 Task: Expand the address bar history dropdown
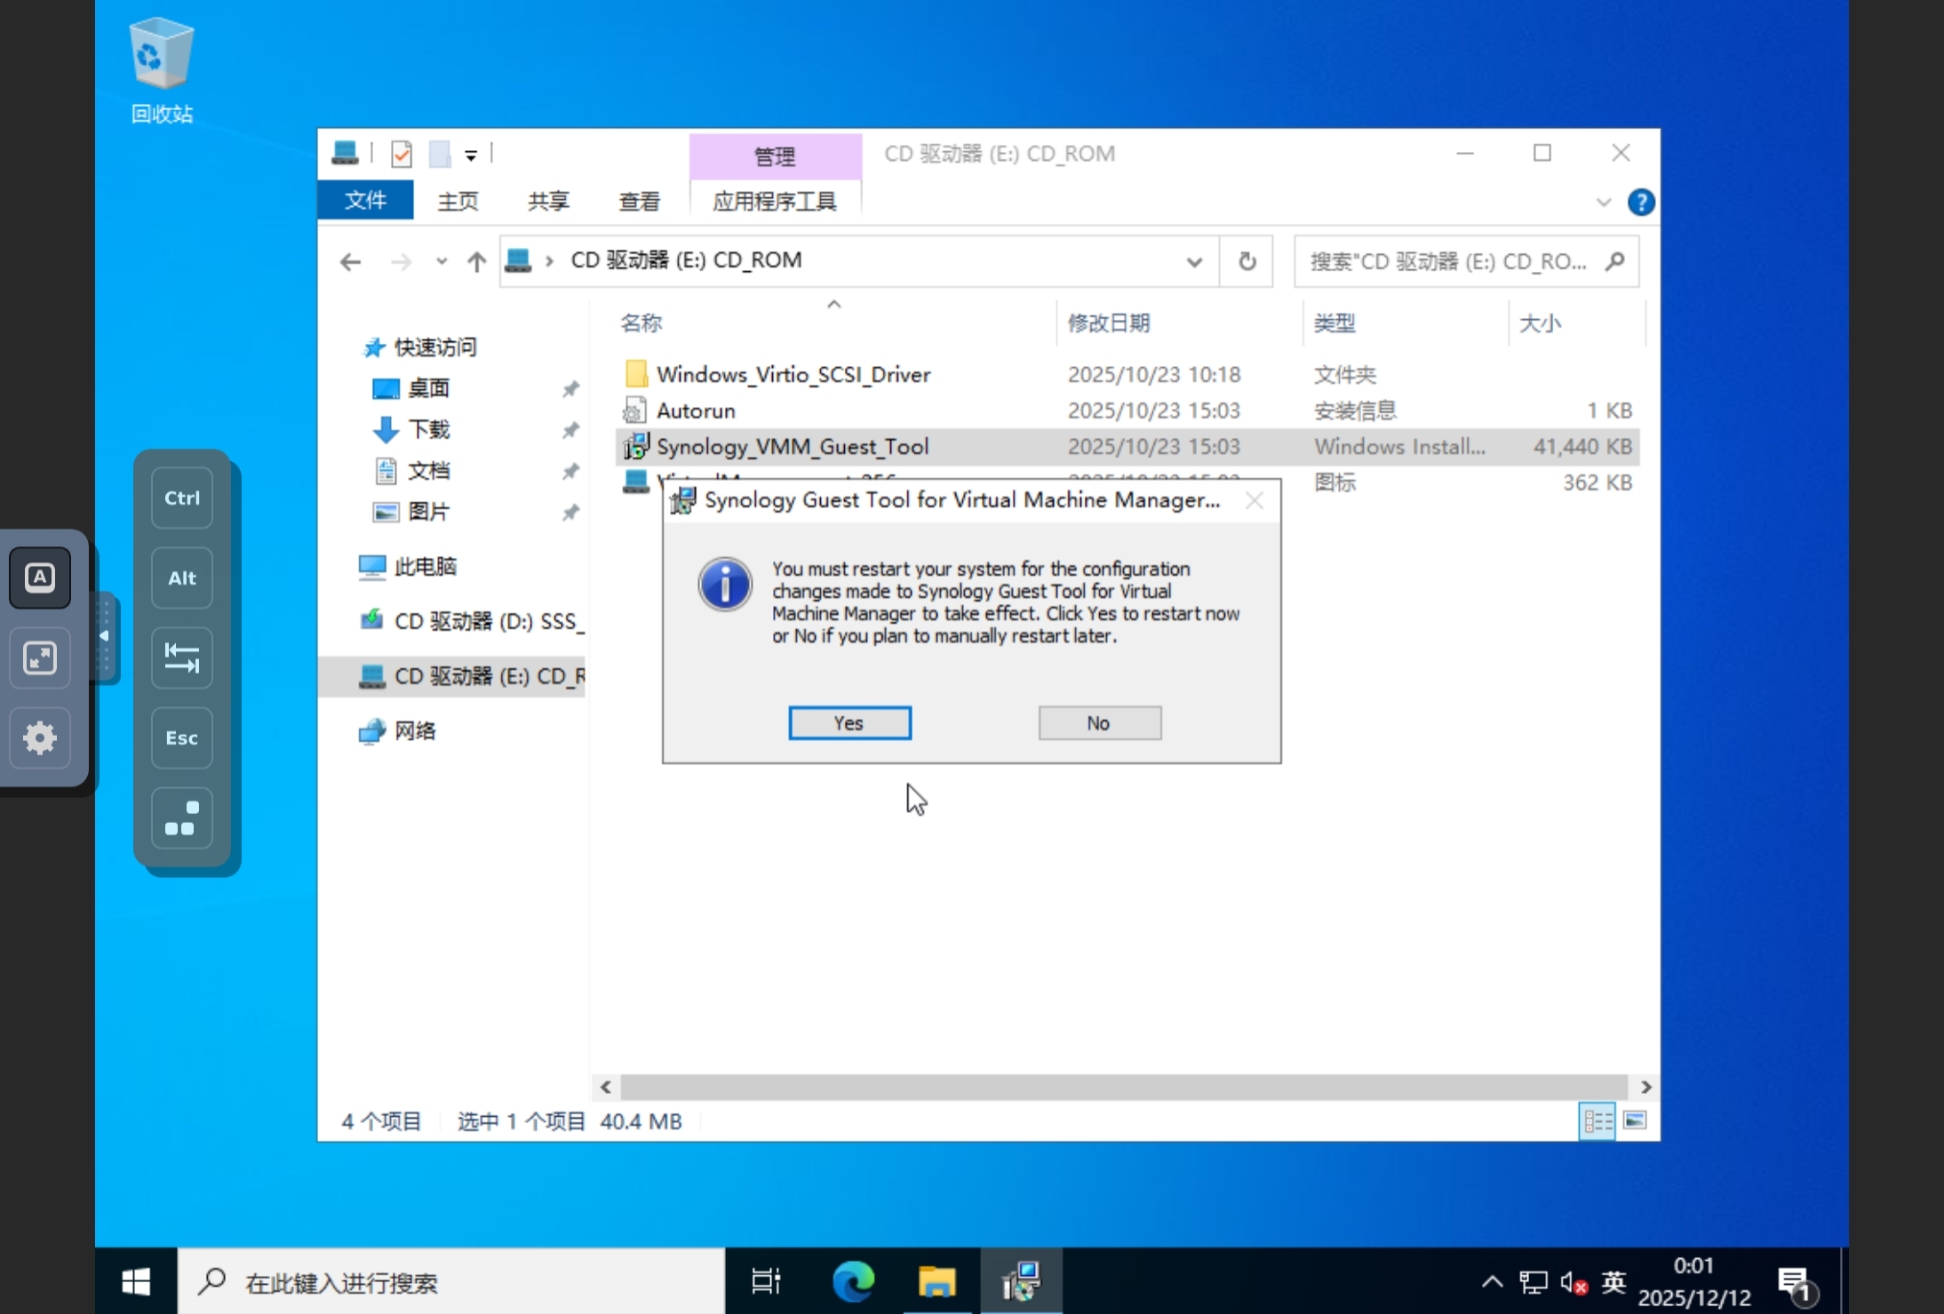1194,262
